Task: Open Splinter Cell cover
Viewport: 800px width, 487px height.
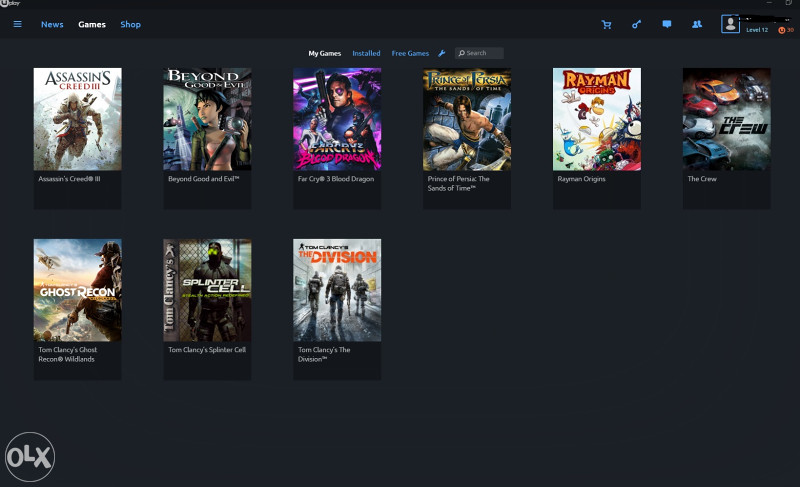Action: (207, 290)
